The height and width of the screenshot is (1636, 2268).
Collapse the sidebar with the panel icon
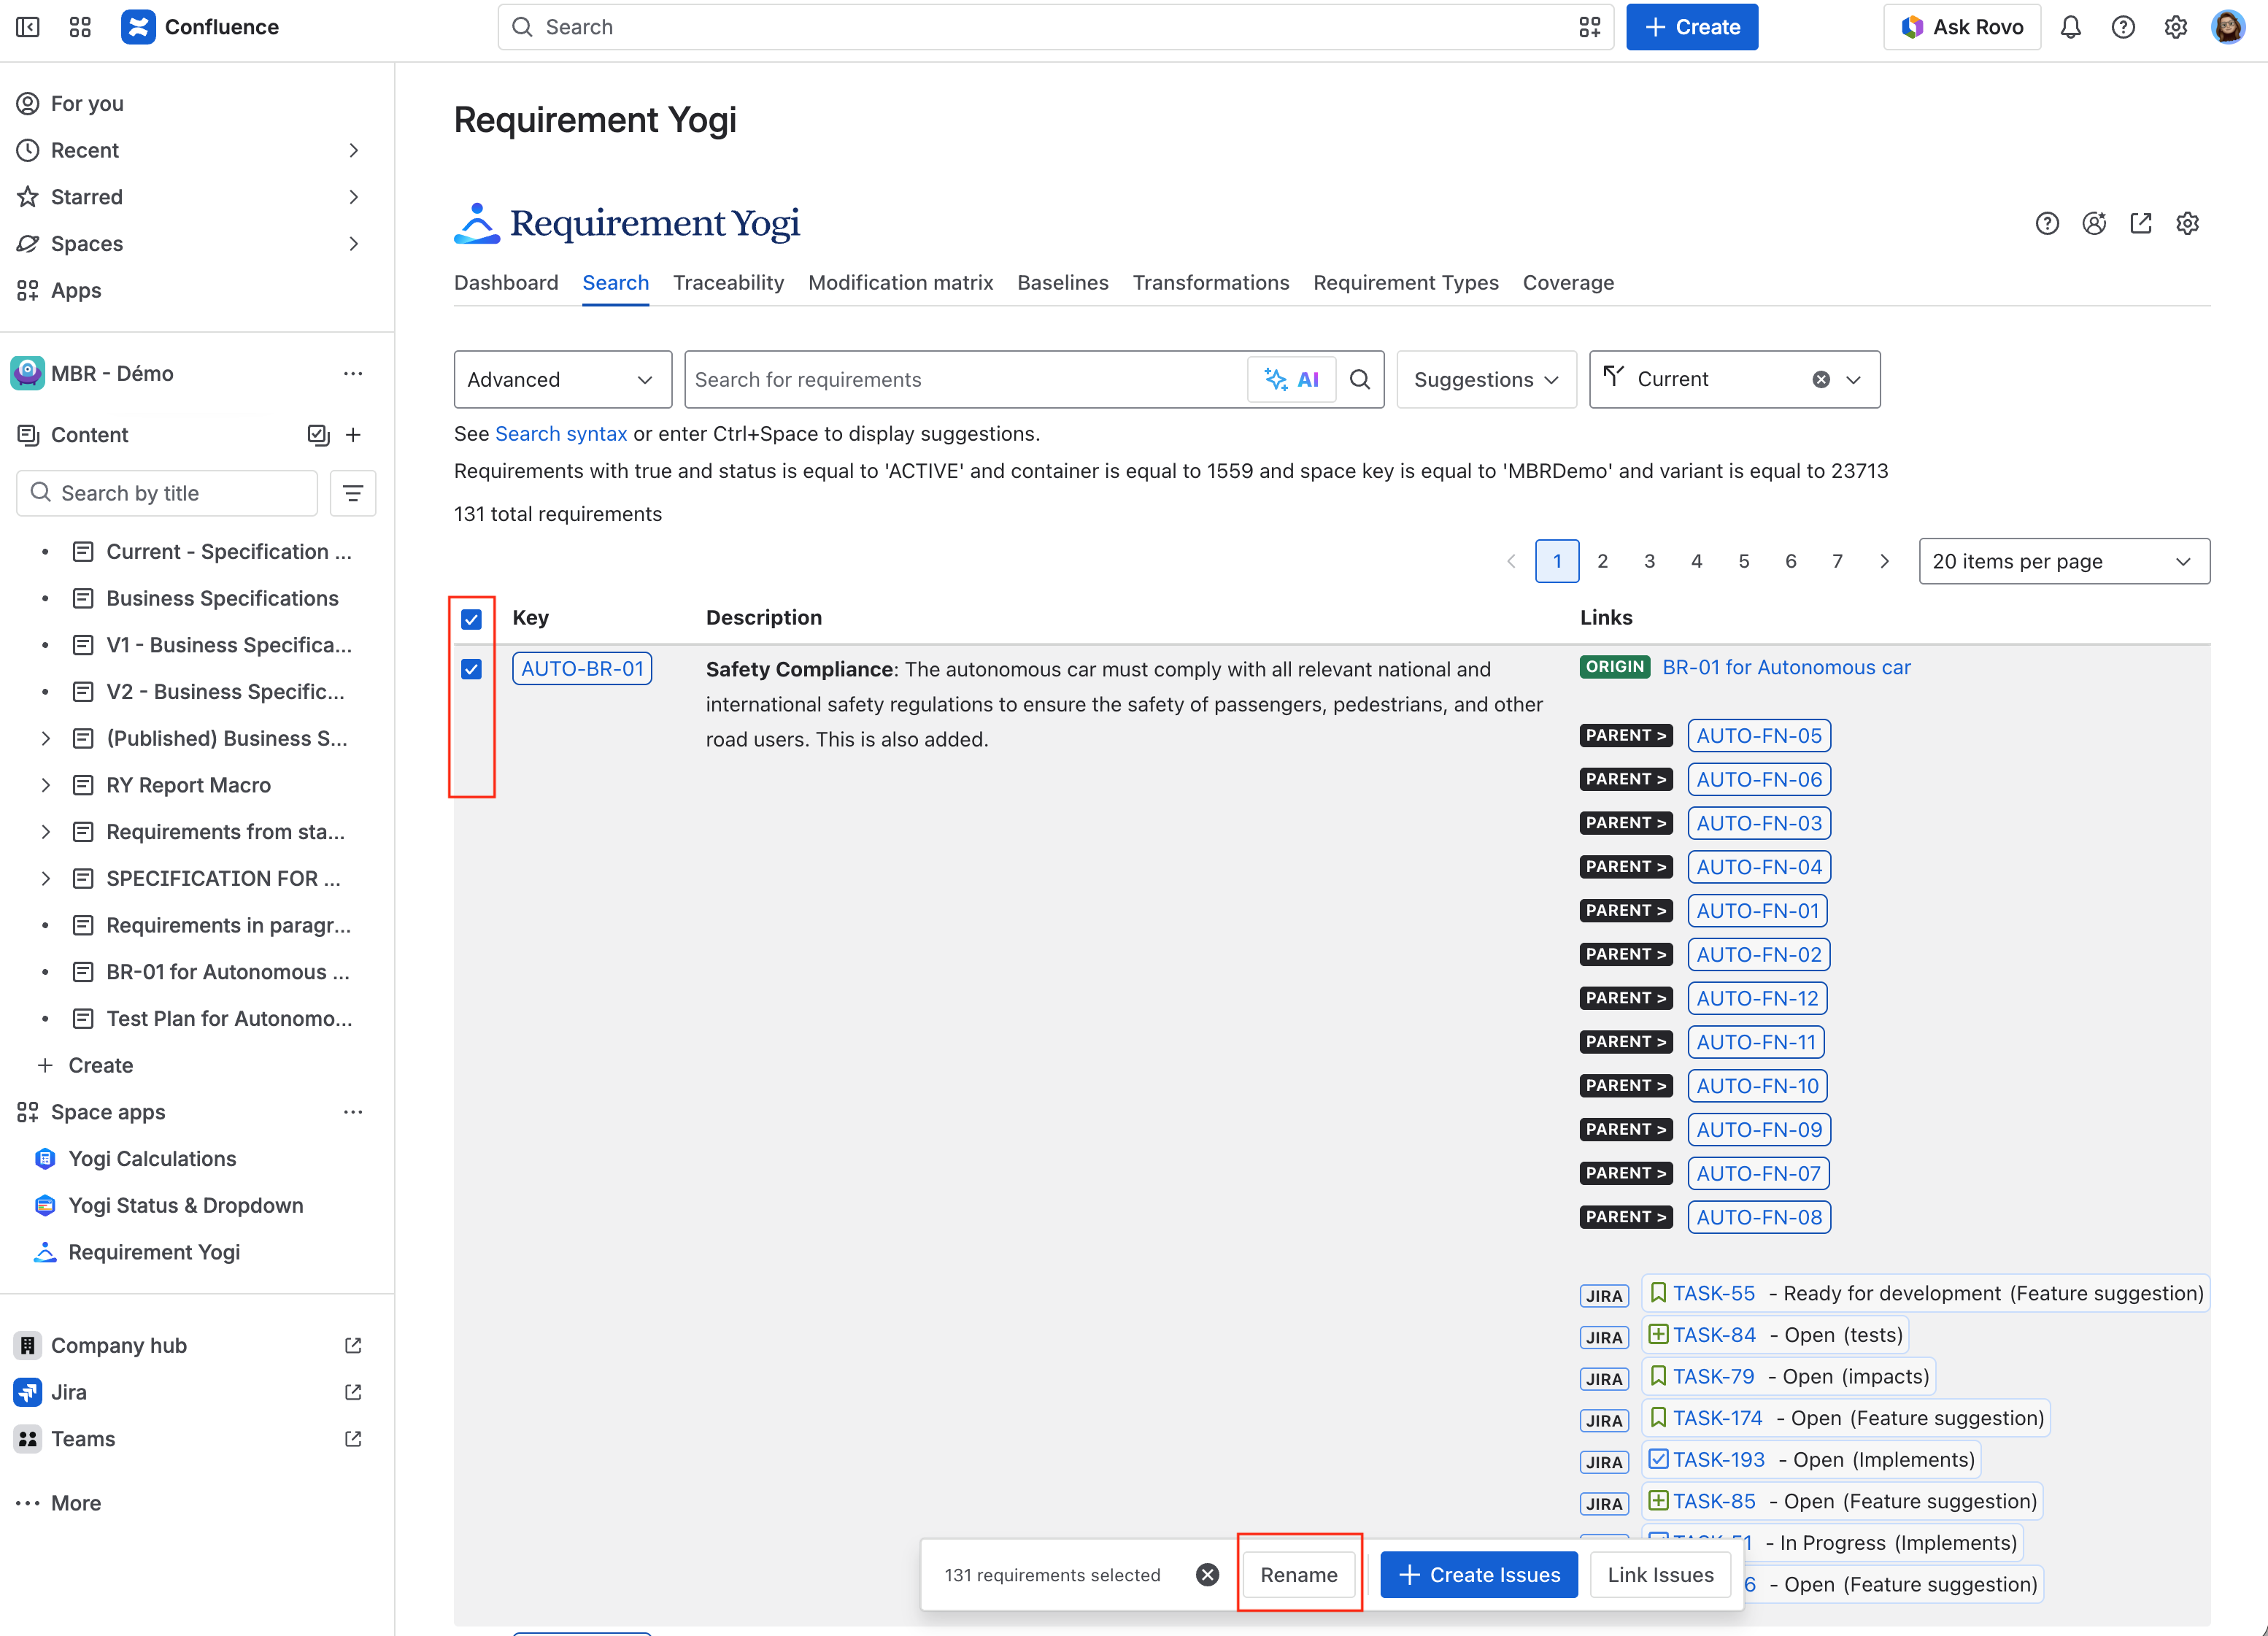click(x=28, y=27)
